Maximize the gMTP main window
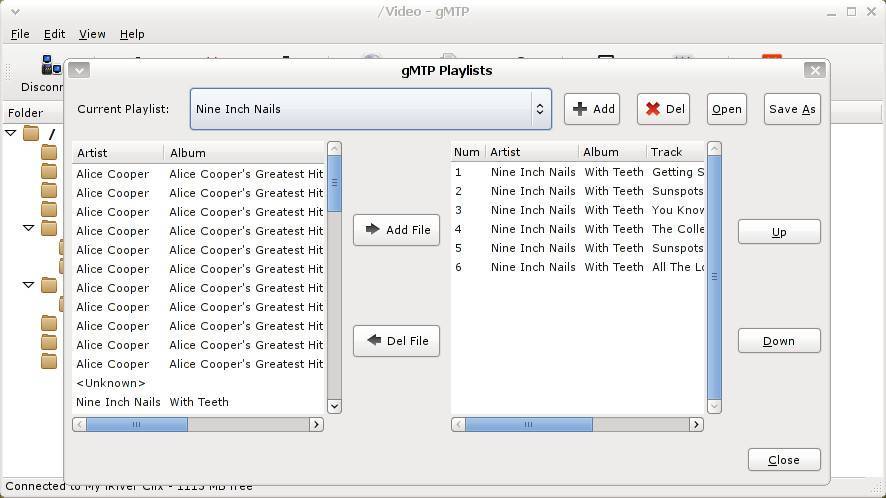Viewport: 886px width, 498px height. [x=851, y=11]
